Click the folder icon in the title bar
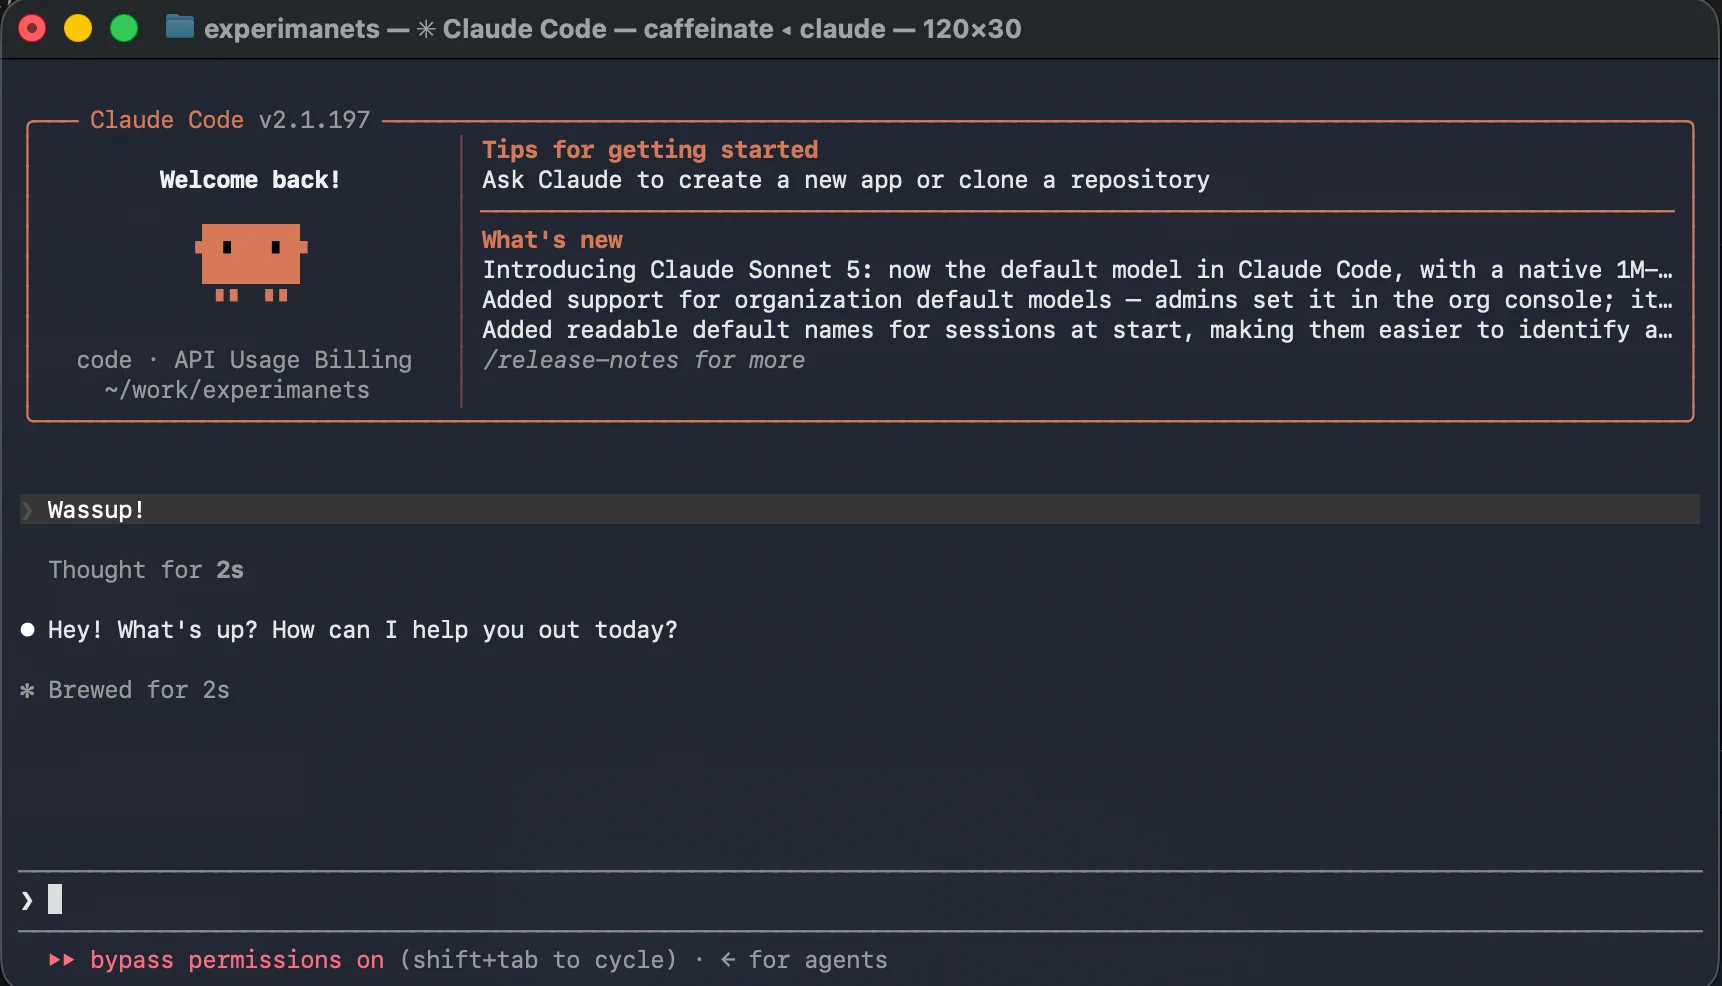This screenshot has width=1722, height=986. [x=179, y=27]
